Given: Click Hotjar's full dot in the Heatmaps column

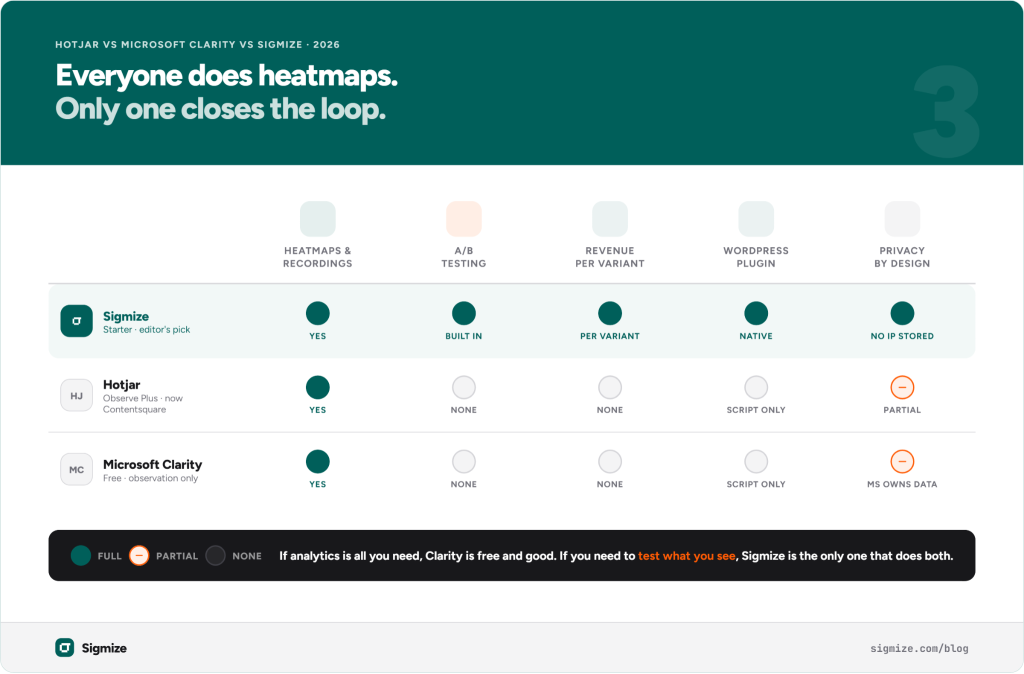Looking at the screenshot, I should (x=317, y=387).
